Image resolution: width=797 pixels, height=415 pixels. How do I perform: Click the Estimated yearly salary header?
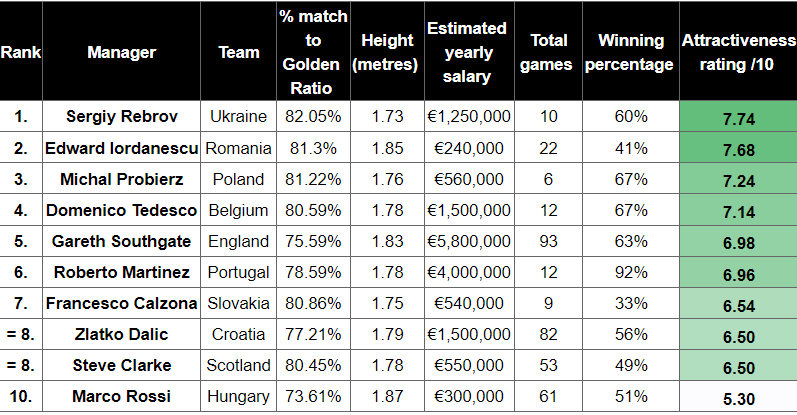pyautogui.click(x=466, y=52)
